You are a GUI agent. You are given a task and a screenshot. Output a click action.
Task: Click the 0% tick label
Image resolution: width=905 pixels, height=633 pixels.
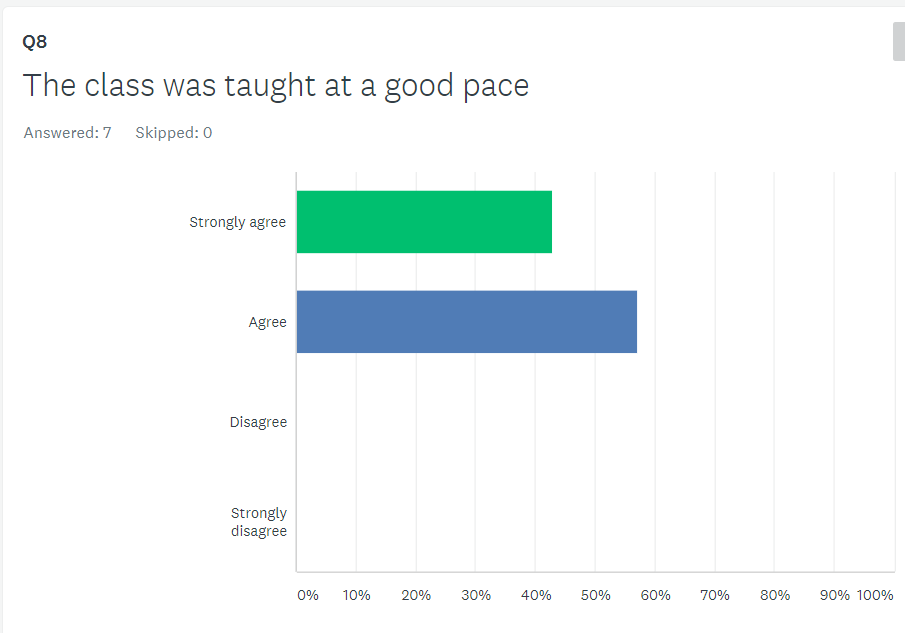308,595
